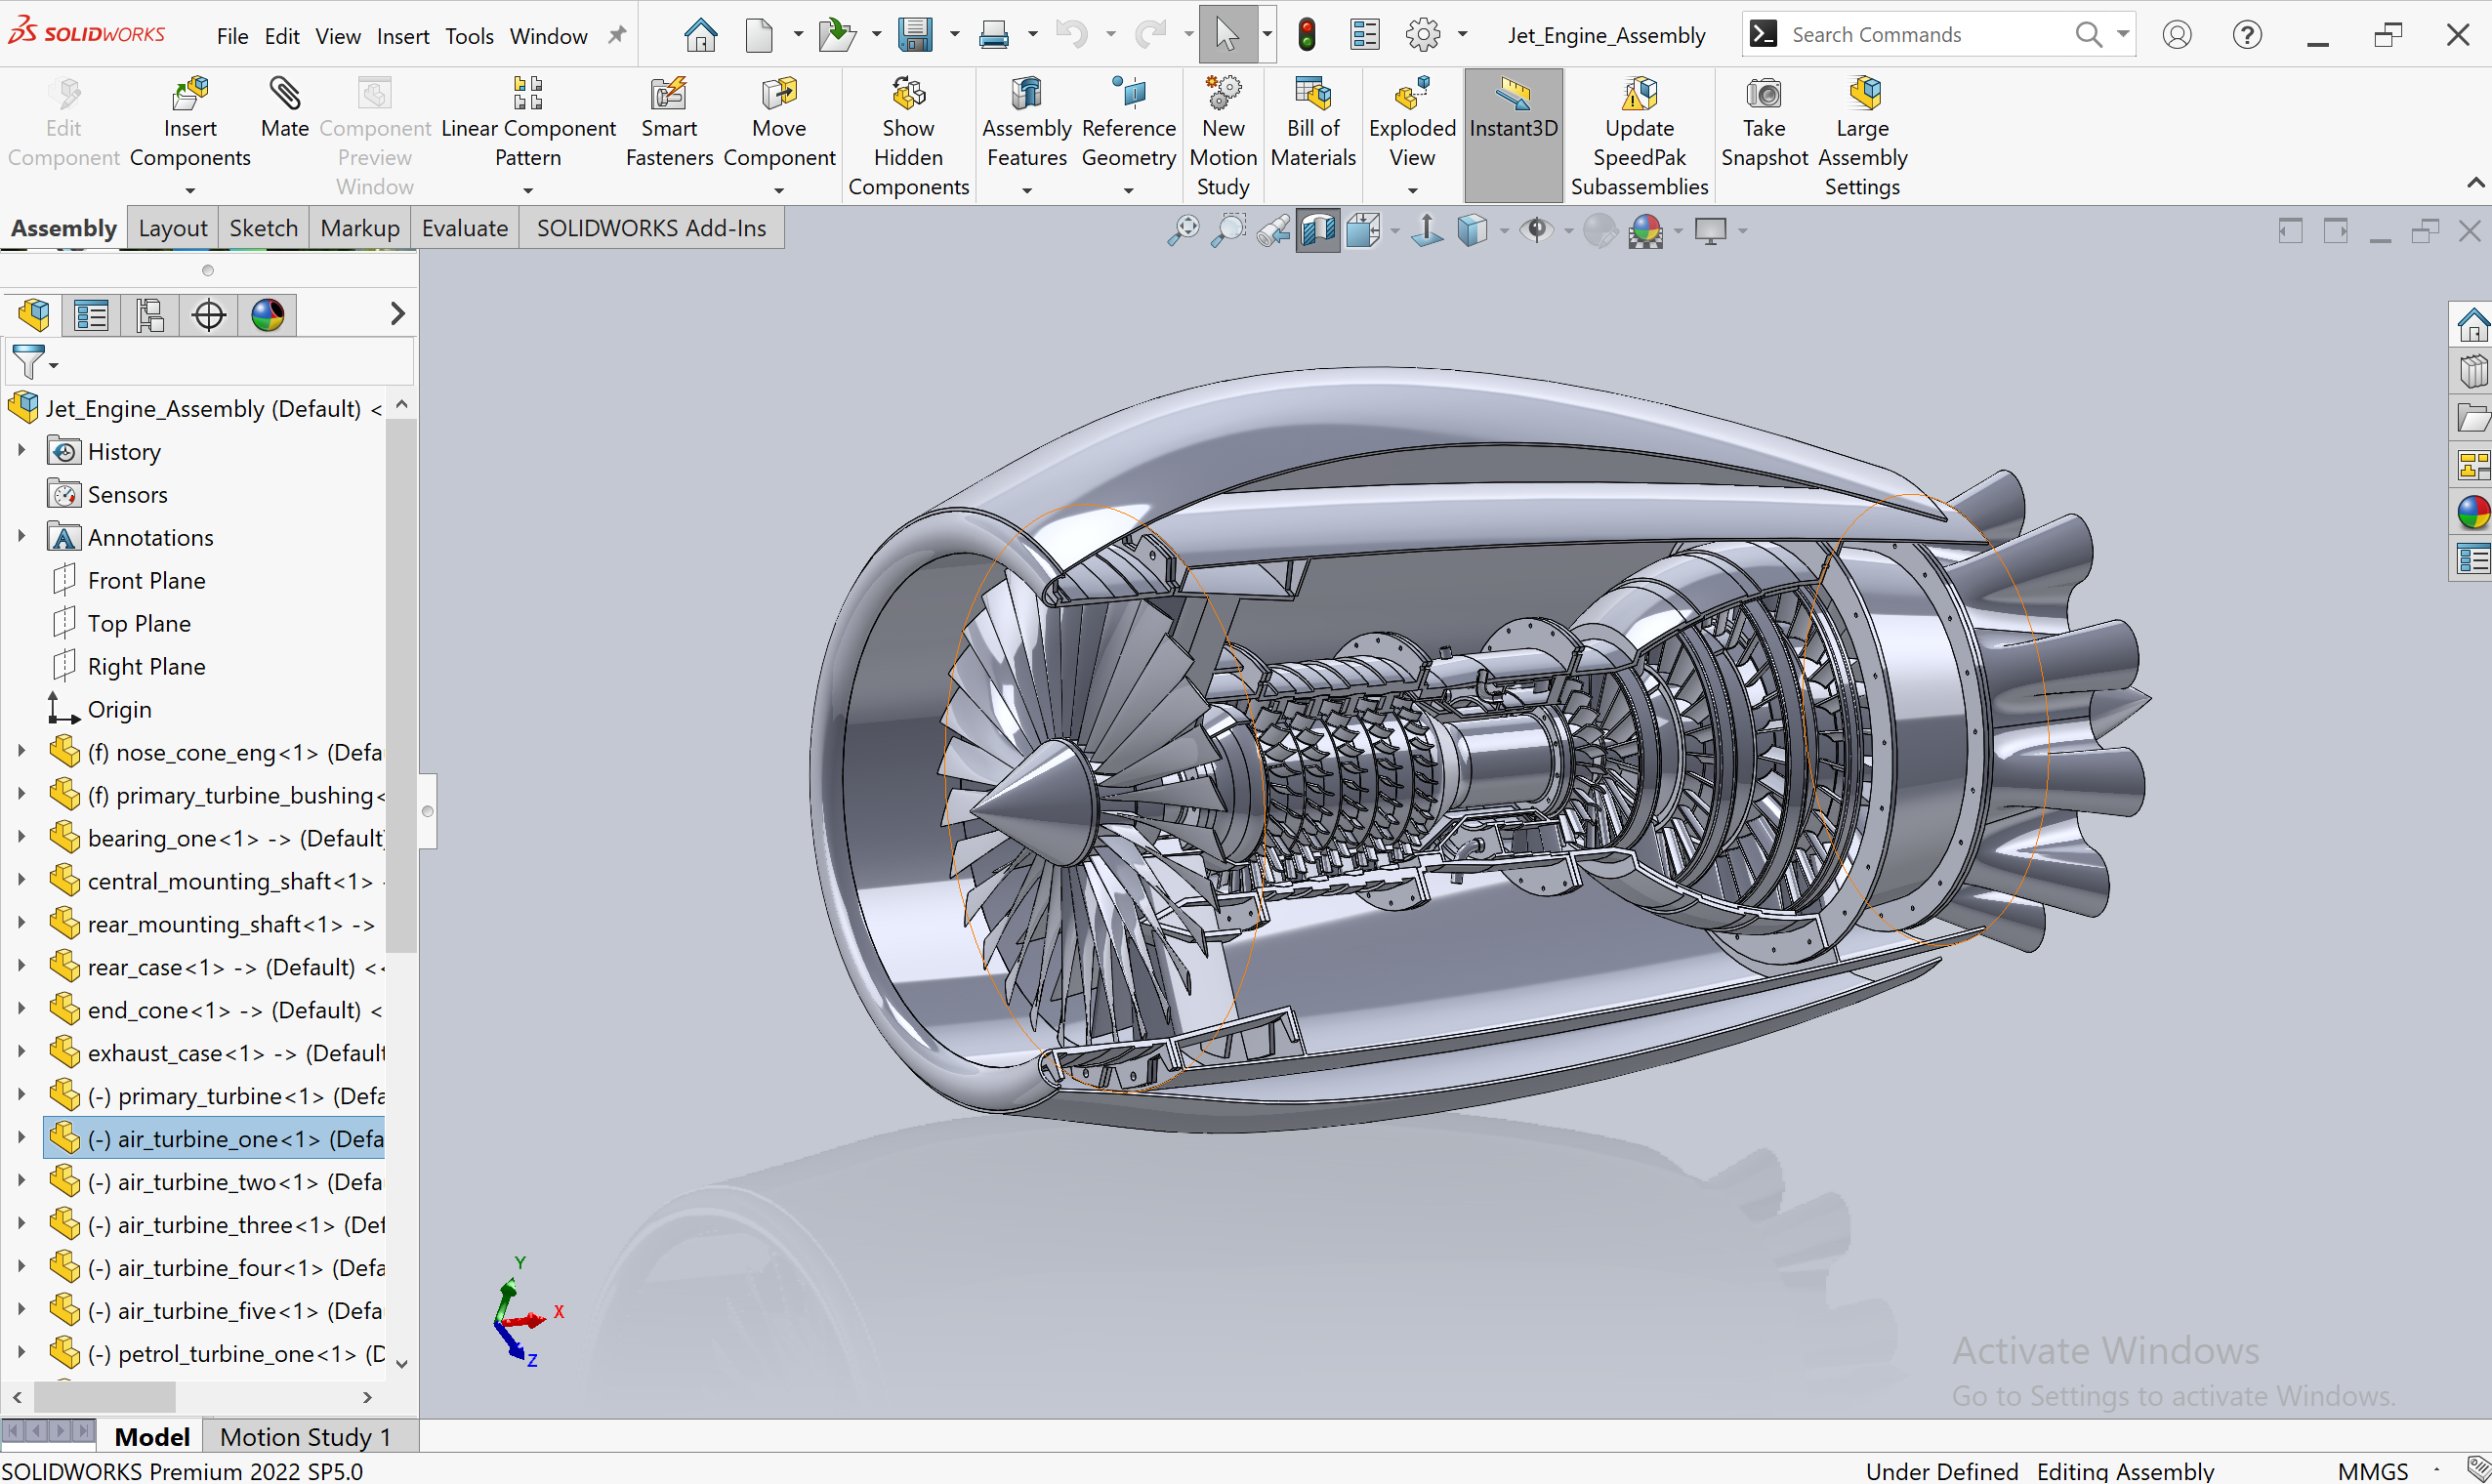Click the Zoom to Fit magnifier icon
This screenshot has height=1484, width=2492.
(1183, 231)
